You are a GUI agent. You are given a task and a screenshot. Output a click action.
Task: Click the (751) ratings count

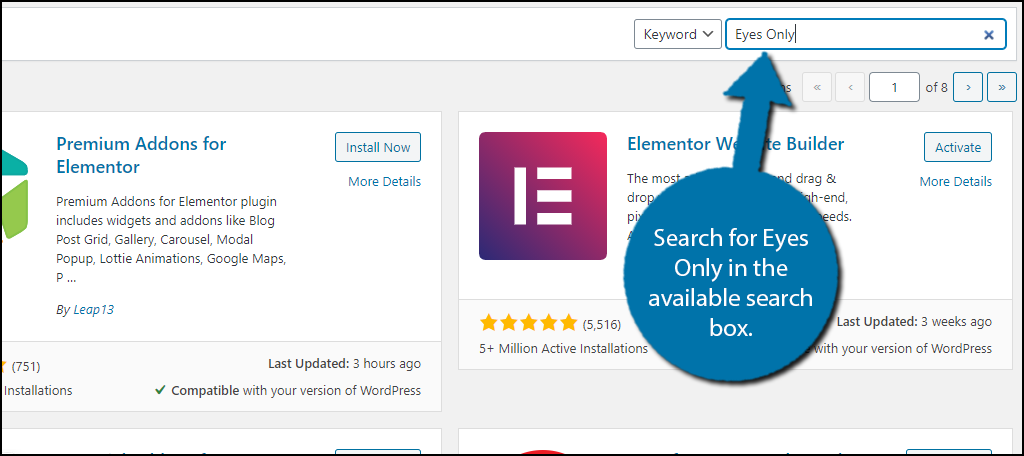pos(26,366)
